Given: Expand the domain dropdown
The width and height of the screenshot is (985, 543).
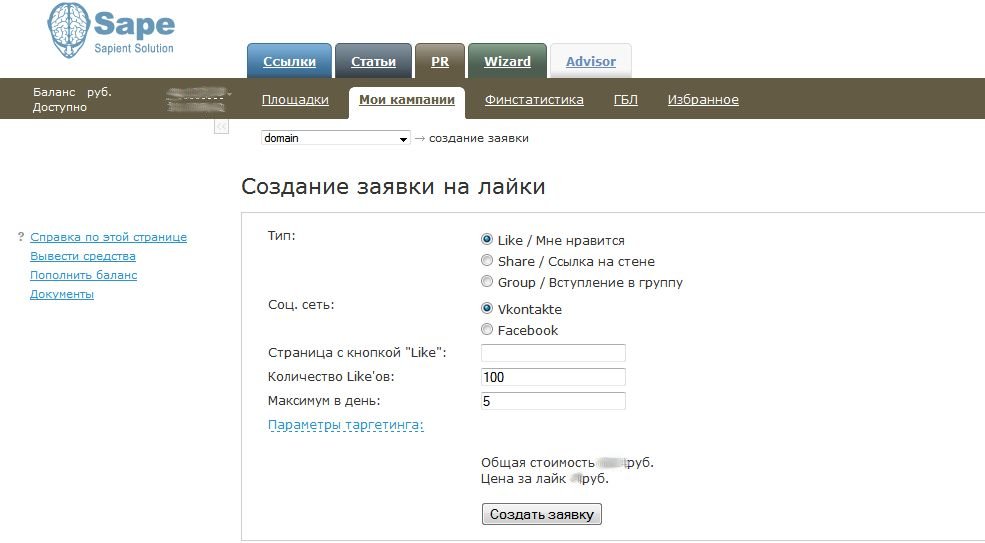Looking at the screenshot, I should pos(335,138).
